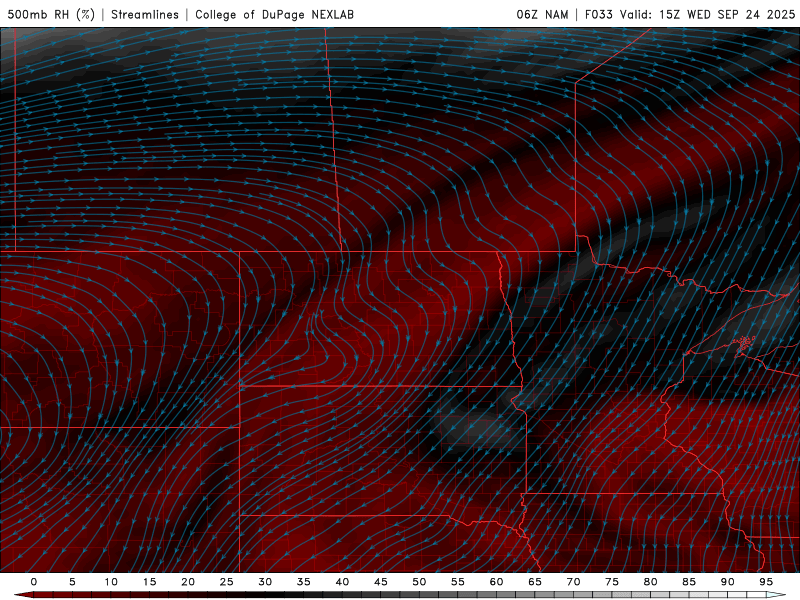Image resolution: width=800 pixels, height=600 pixels.
Task: Click the '55' colorbar scale label
Action: pos(458,582)
